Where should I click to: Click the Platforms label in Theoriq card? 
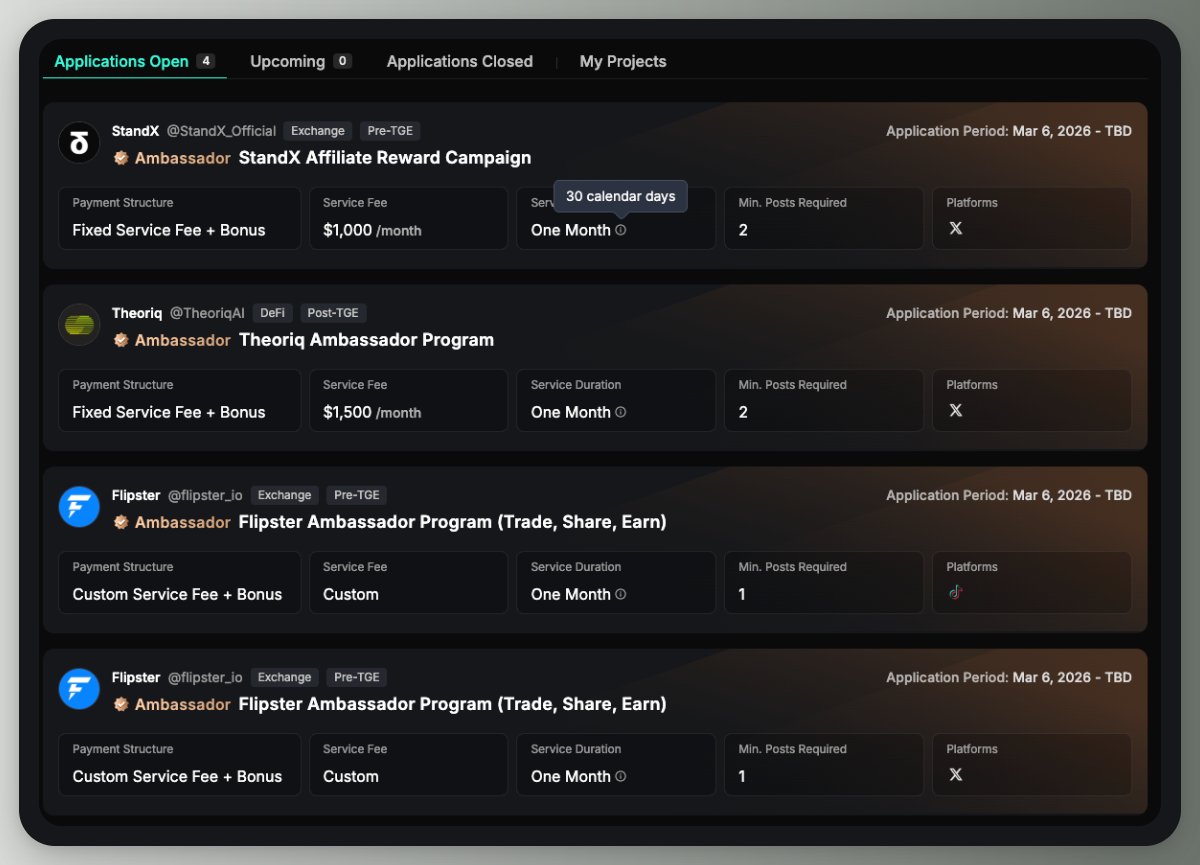point(972,385)
